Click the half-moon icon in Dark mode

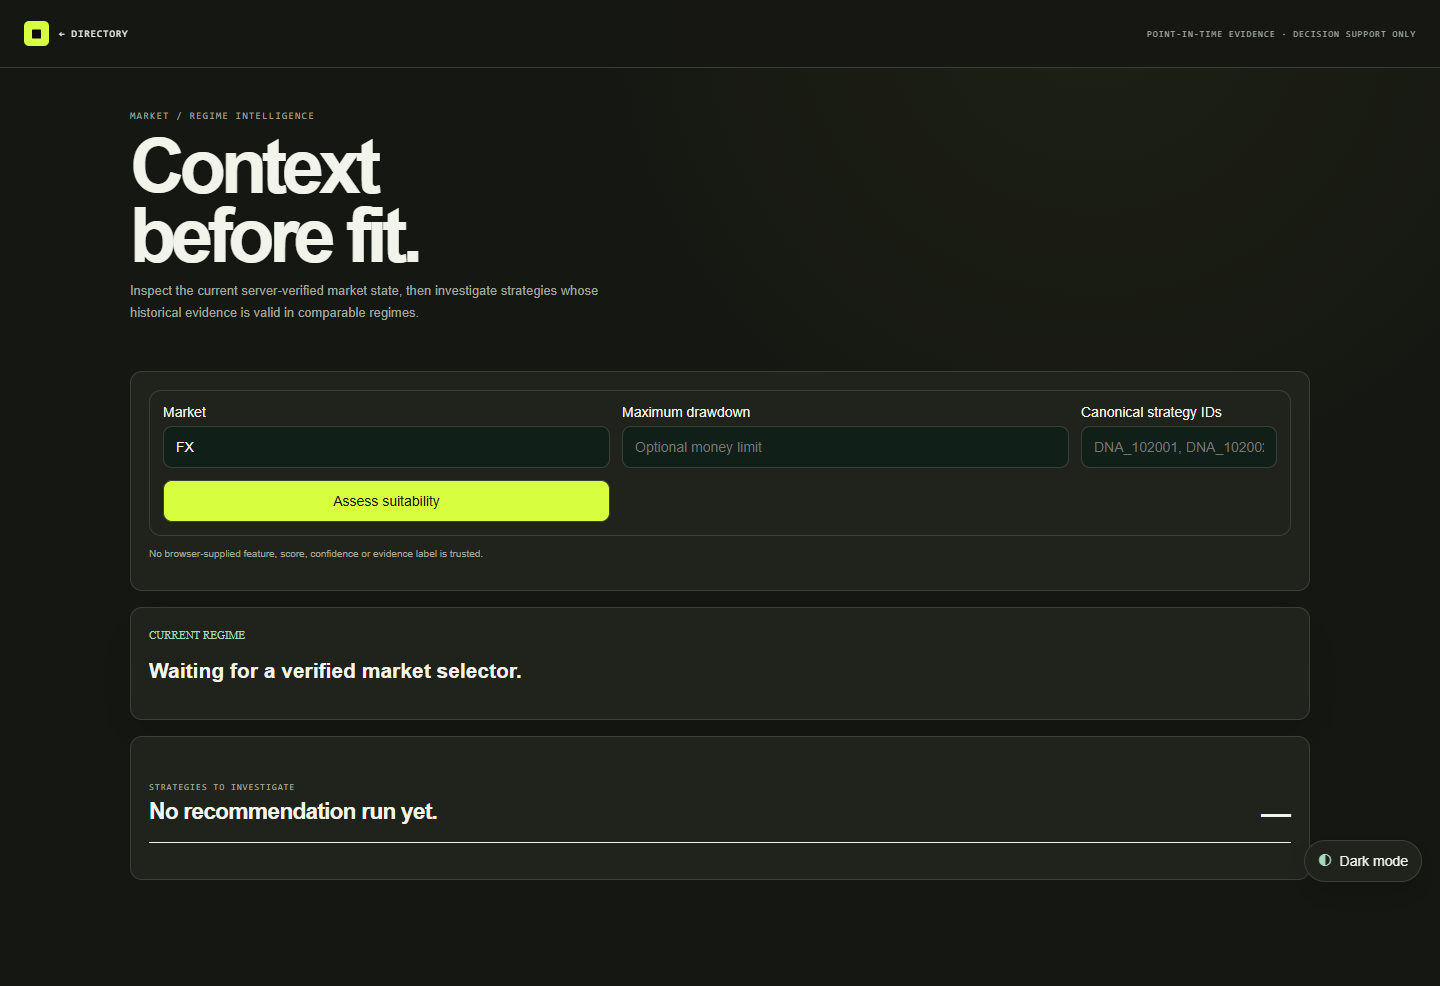(x=1325, y=860)
